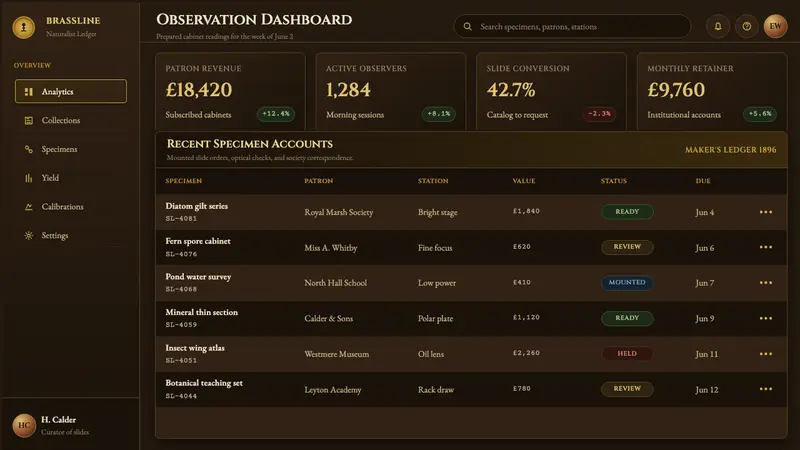Click the Calibrations chart icon
Image resolution: width=800 pixels, height=450 pixels.
(29, 207)
